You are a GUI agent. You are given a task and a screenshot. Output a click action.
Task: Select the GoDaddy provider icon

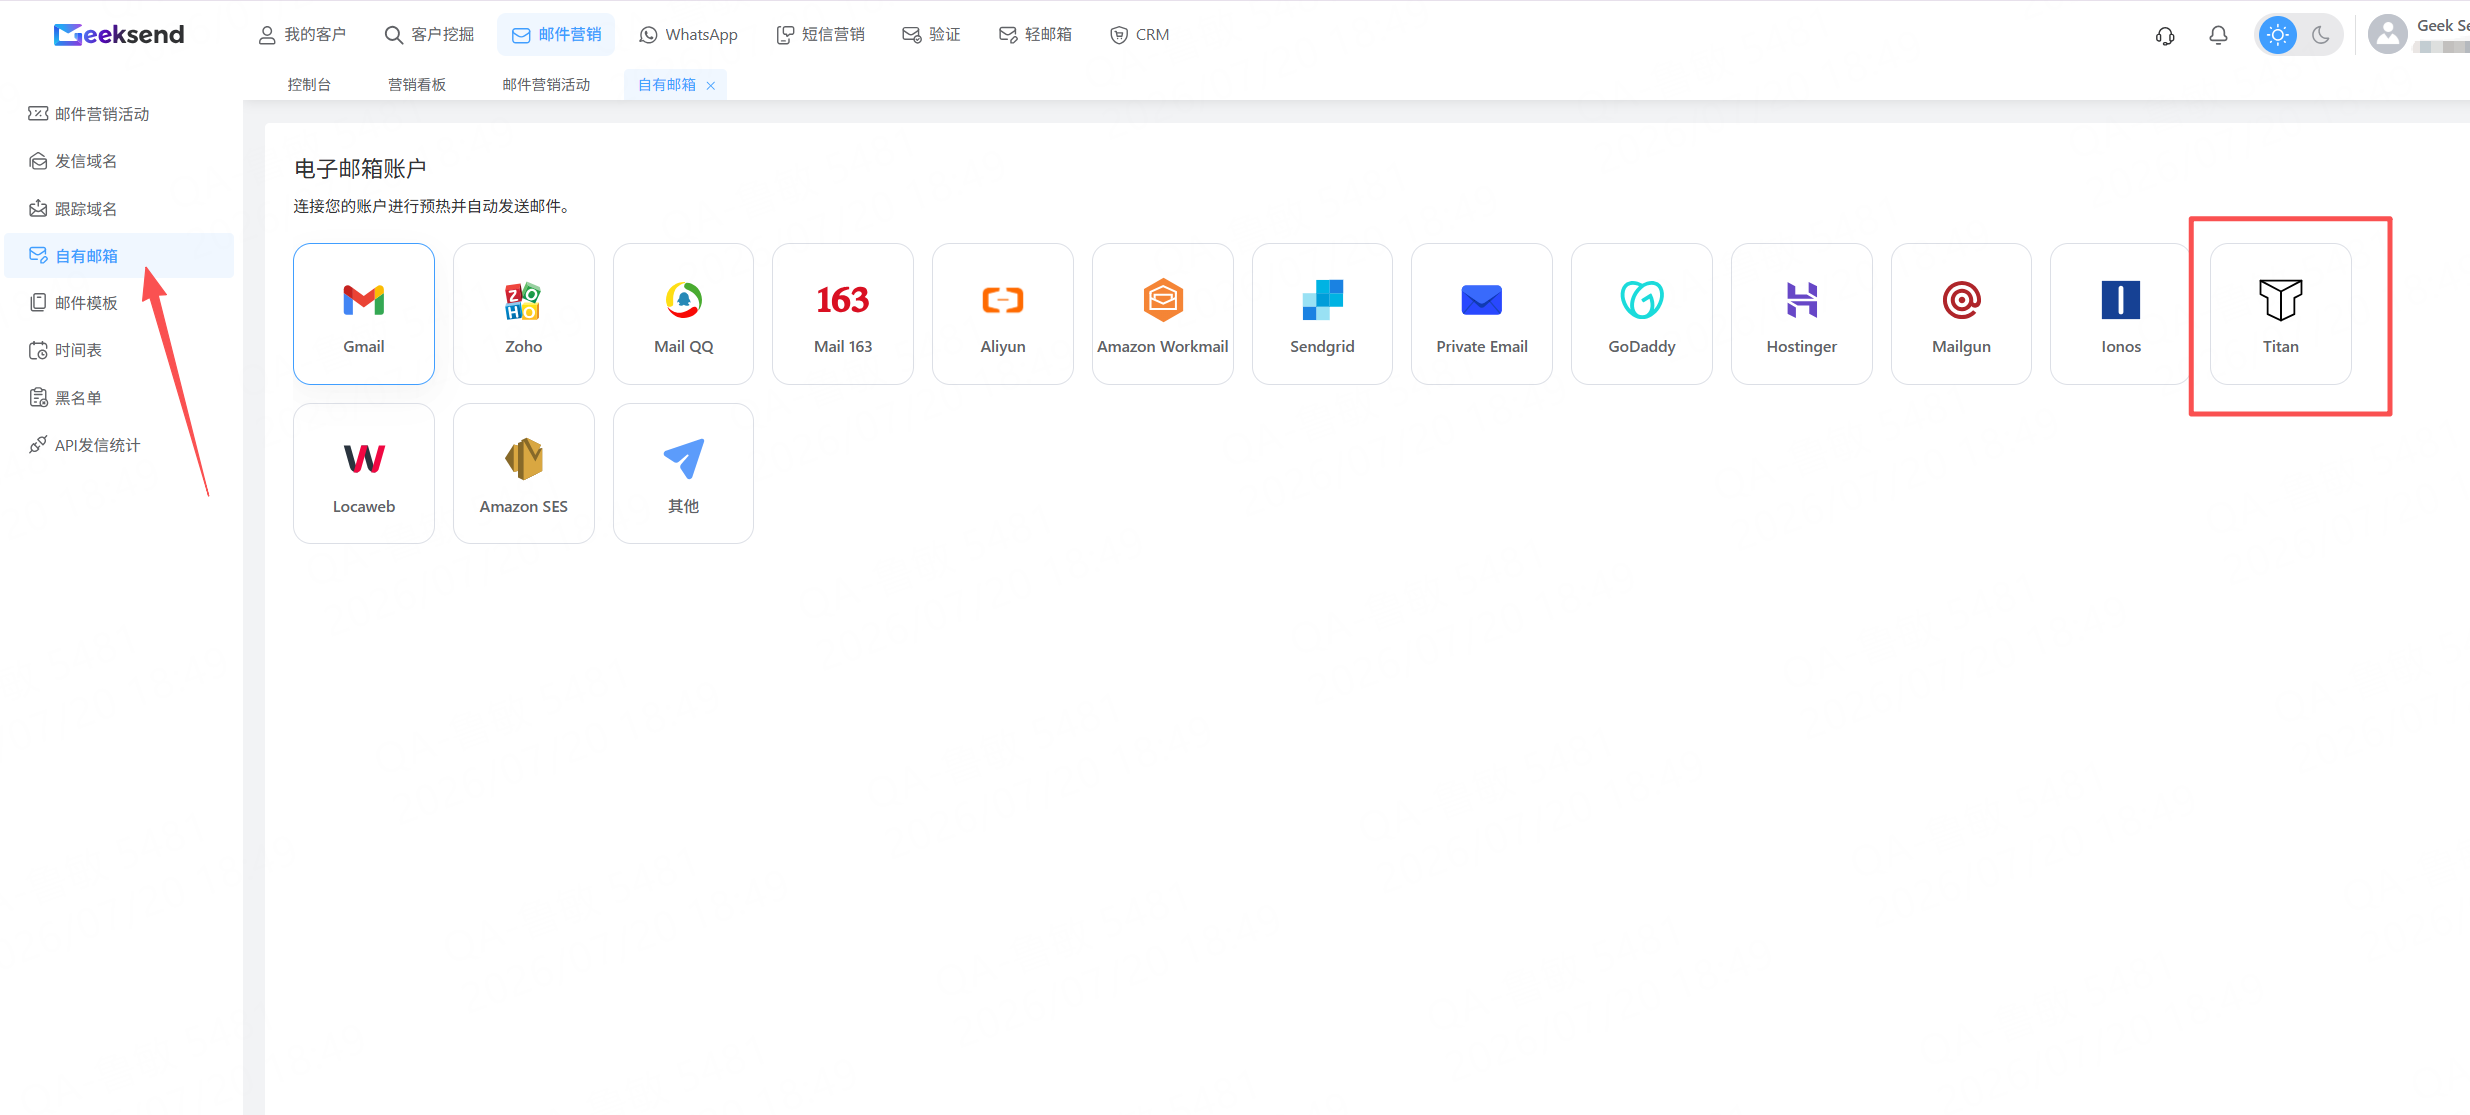pyautogui.click(x=1642, y=300)
